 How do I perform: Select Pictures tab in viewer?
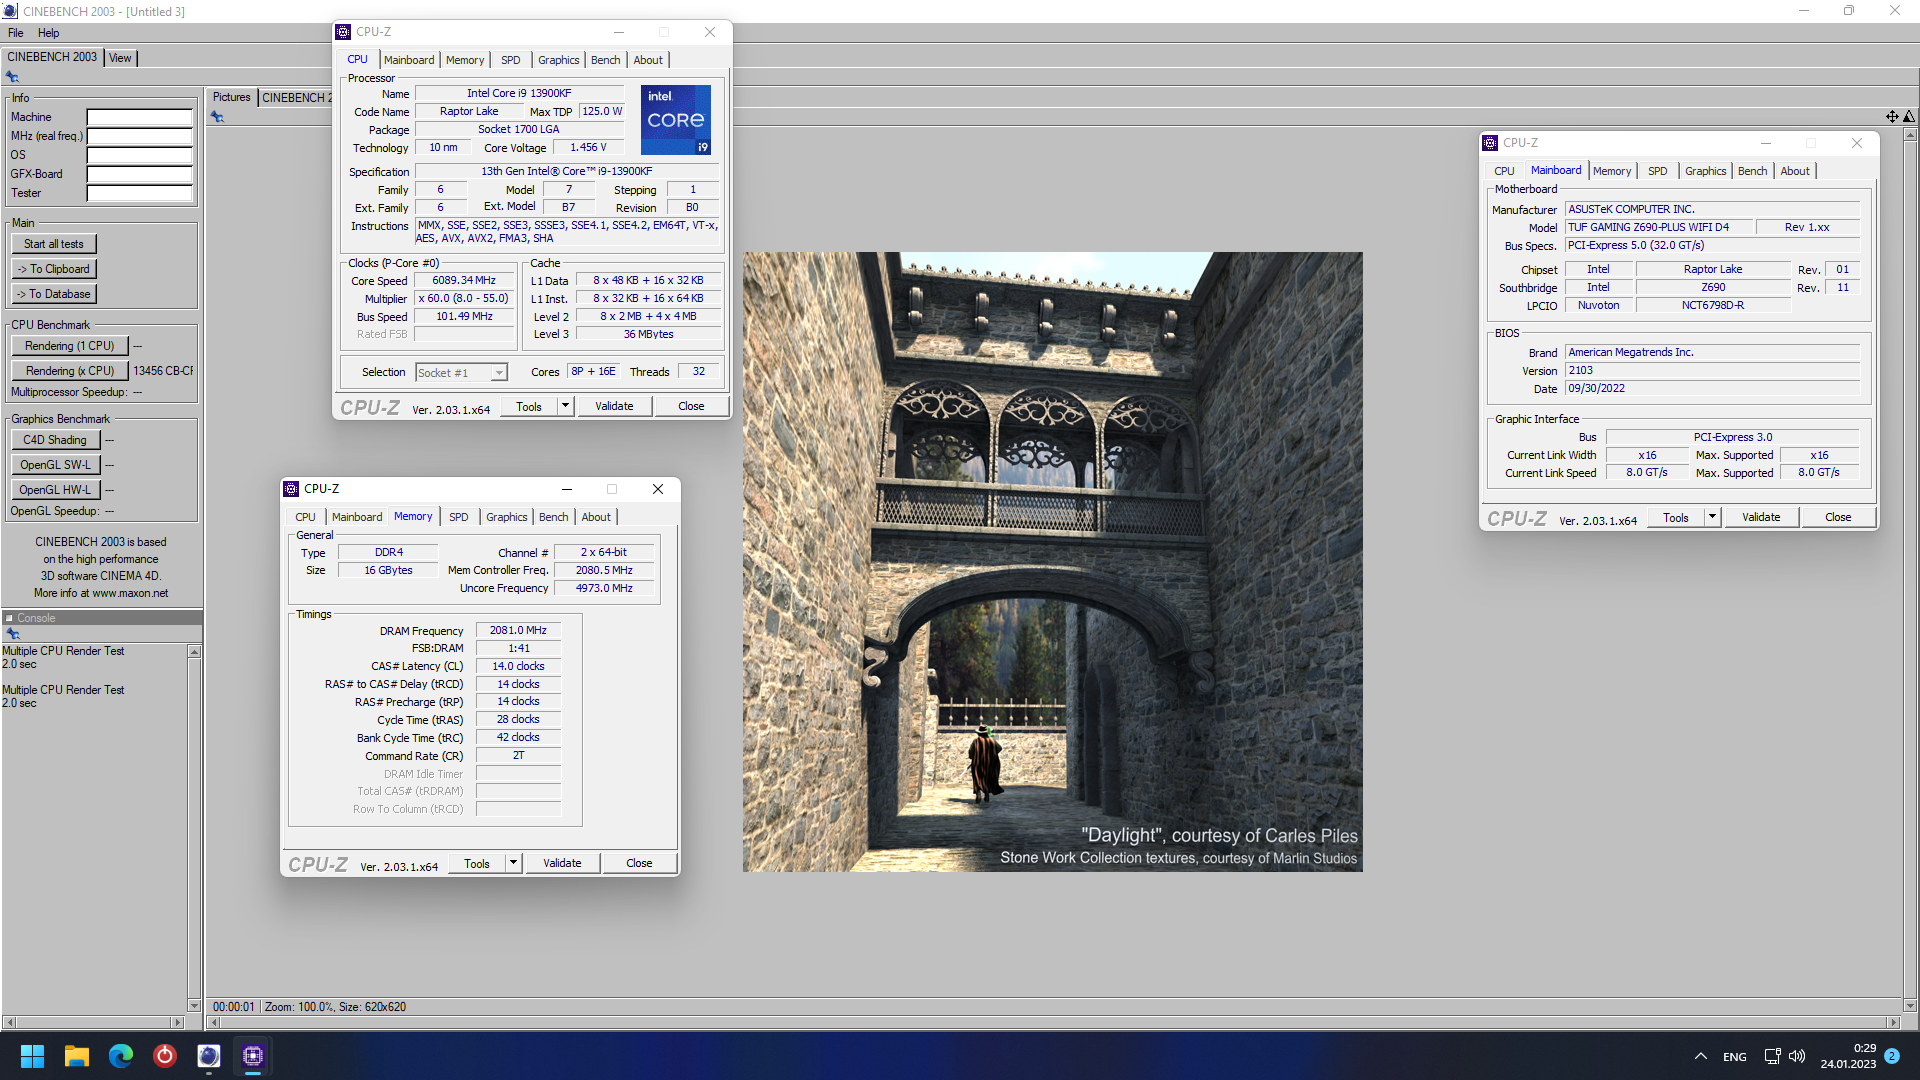click(x=232, y=97)
